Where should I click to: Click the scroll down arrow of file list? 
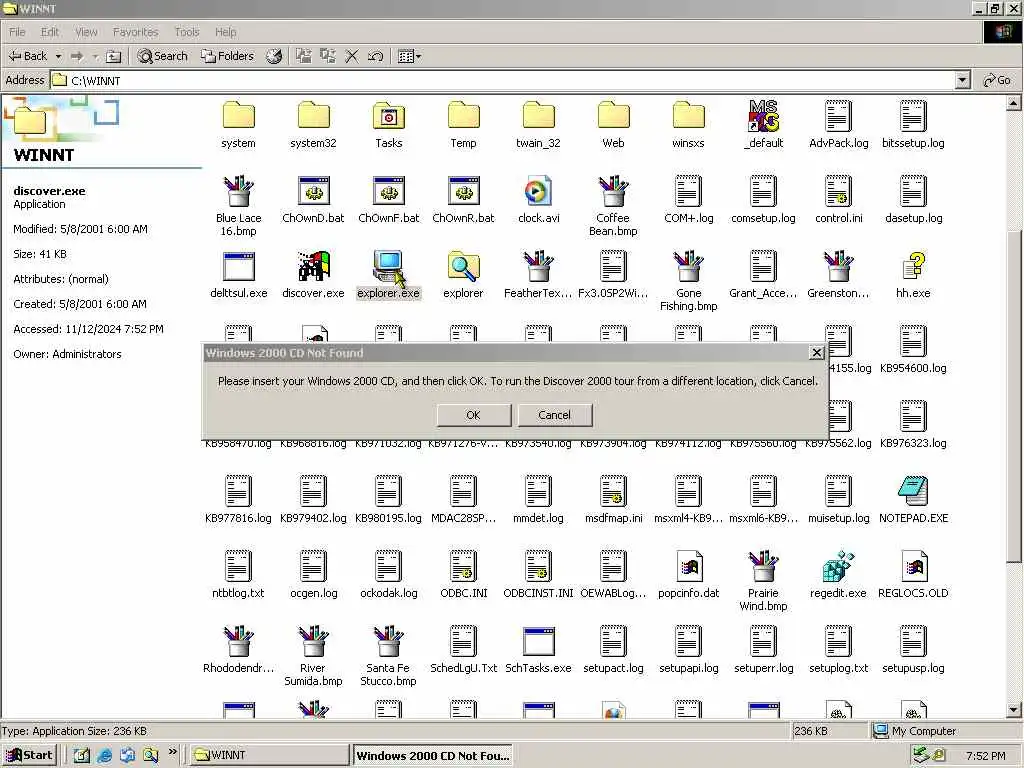[x=1013, y=710]
